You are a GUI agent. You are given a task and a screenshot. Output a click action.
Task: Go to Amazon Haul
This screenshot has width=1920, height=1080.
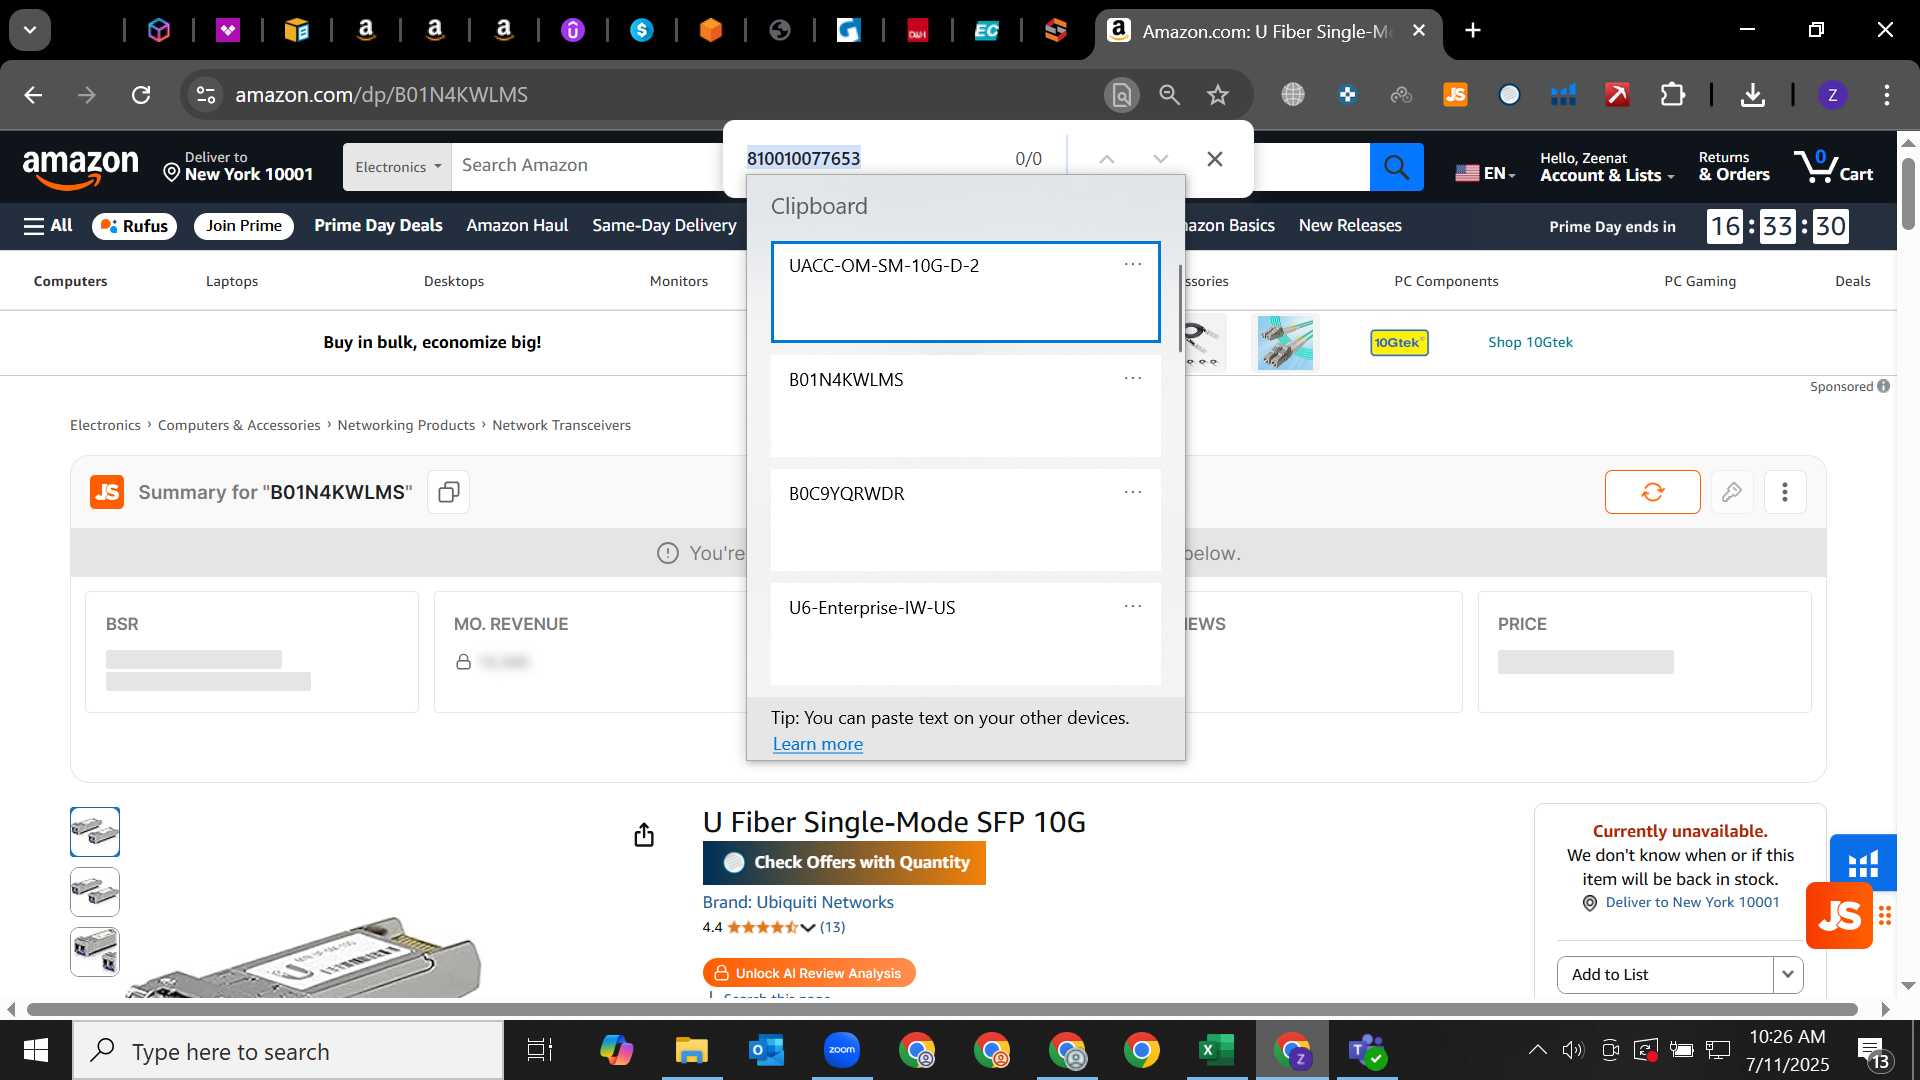point(517,226)
